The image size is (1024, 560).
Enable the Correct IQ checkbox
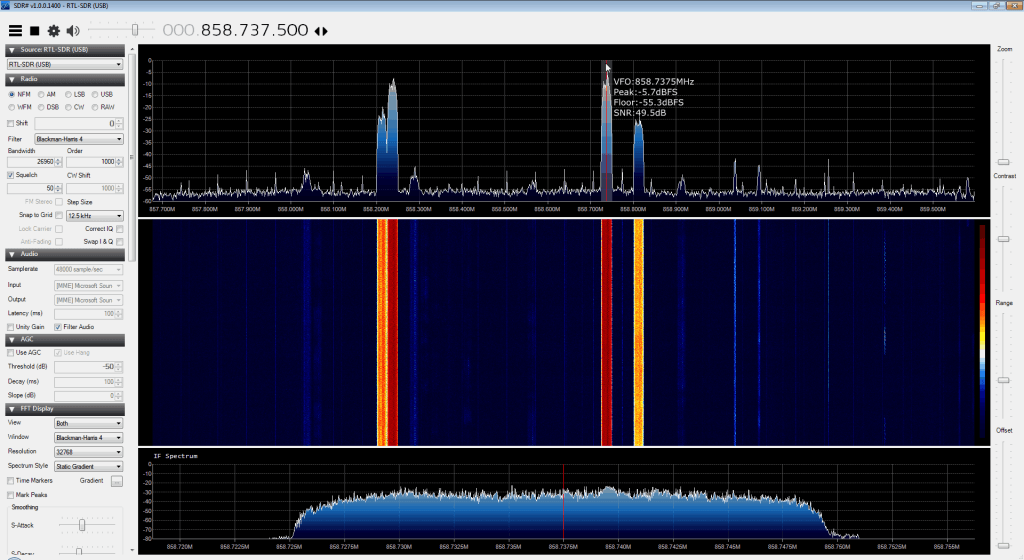pos(120,229)
